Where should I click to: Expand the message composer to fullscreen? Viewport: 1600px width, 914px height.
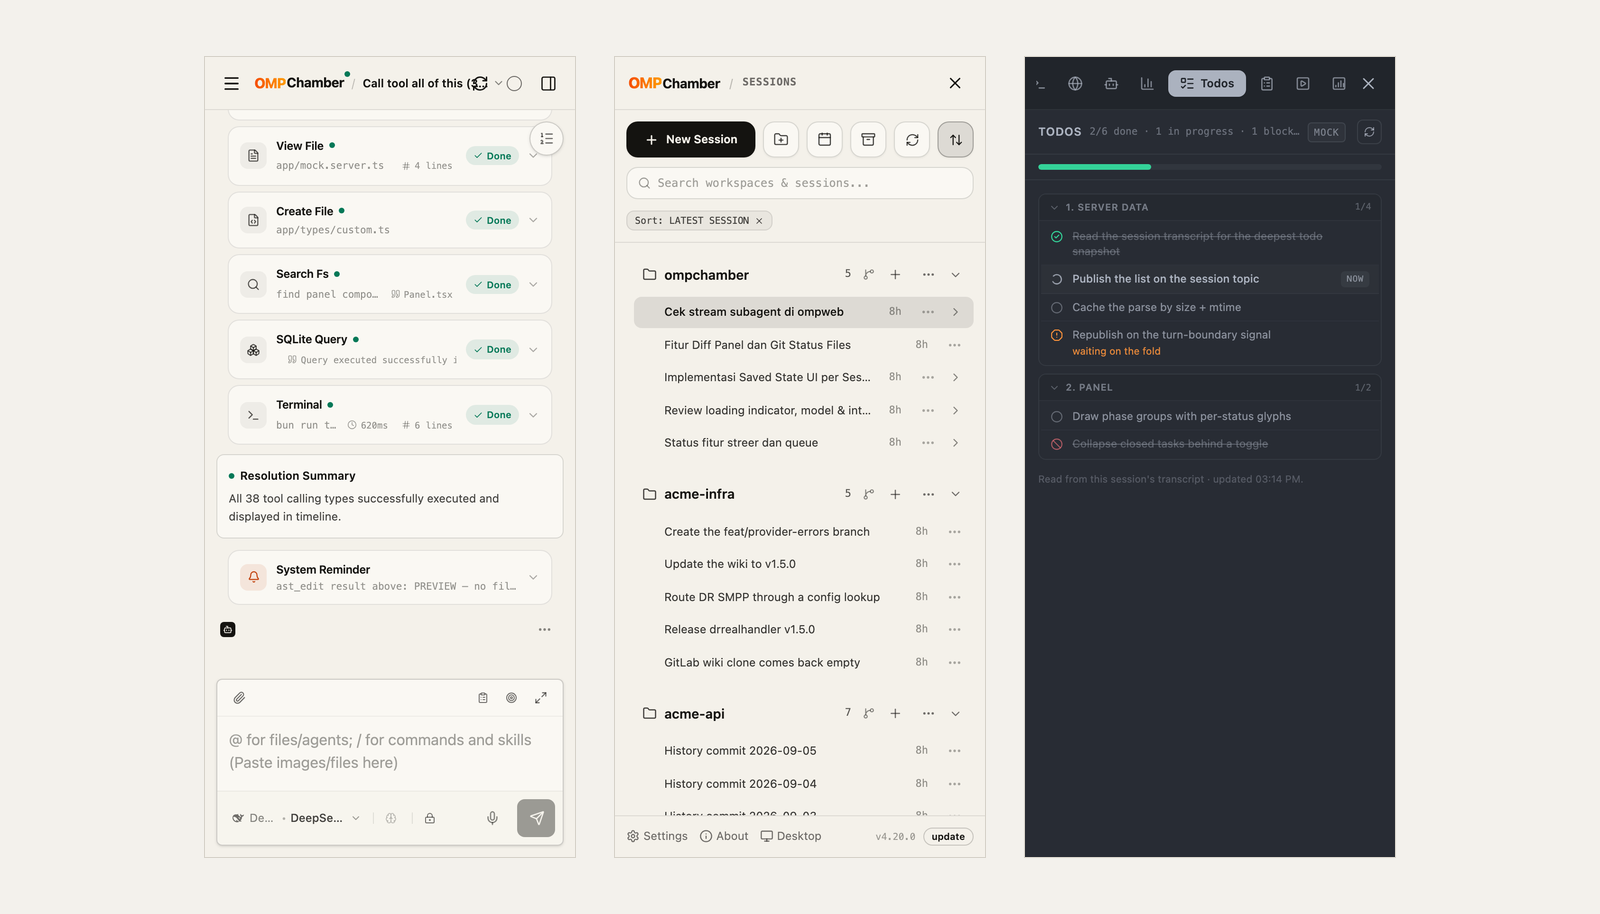tap(540, 698)
